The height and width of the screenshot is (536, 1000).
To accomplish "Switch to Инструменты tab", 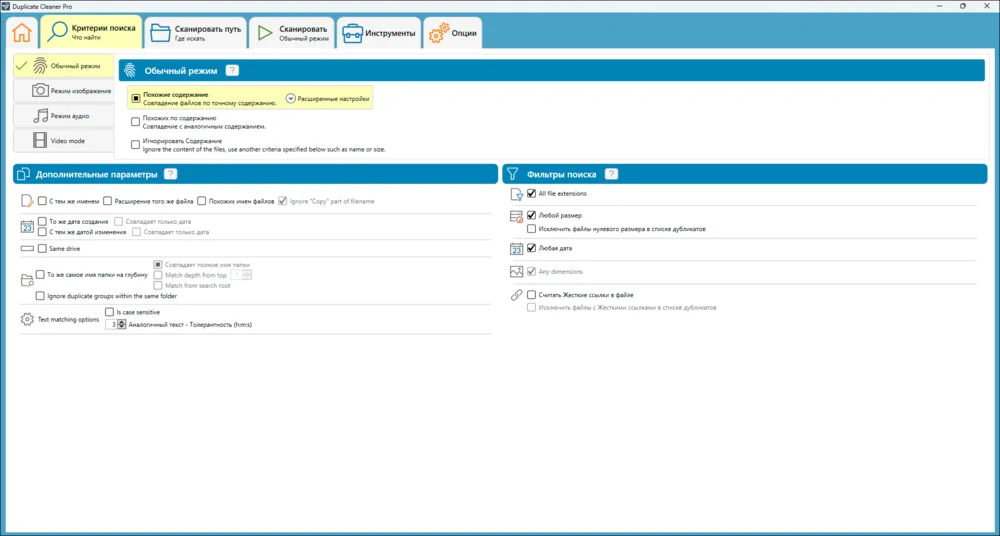I will (x=379, y=33).
